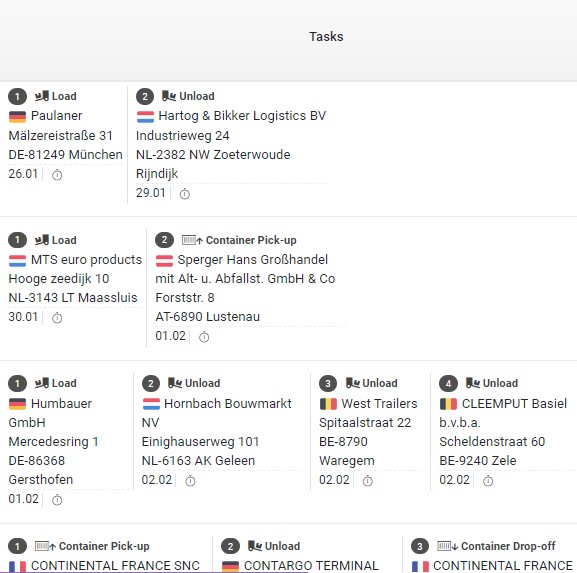Click the Load icon for Humbauer
The image size is (577, 573).
pos(42,383)
